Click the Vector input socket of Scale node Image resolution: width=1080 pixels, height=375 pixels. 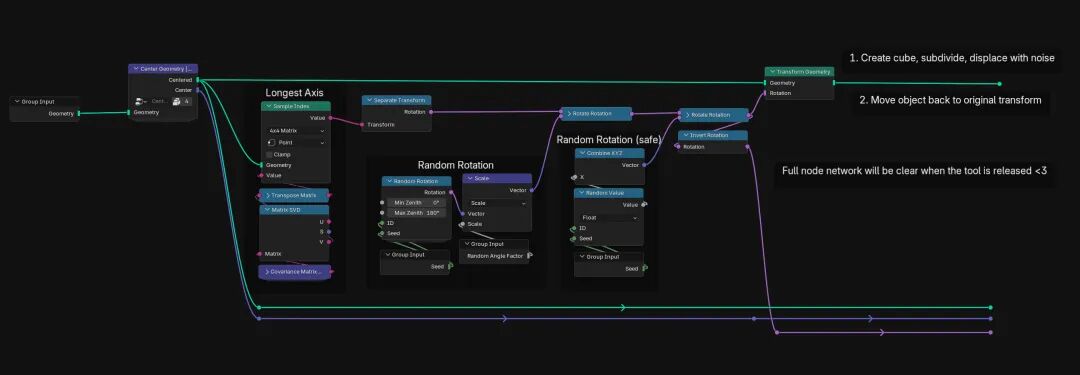pyautogui.click(x=463, y=214)
